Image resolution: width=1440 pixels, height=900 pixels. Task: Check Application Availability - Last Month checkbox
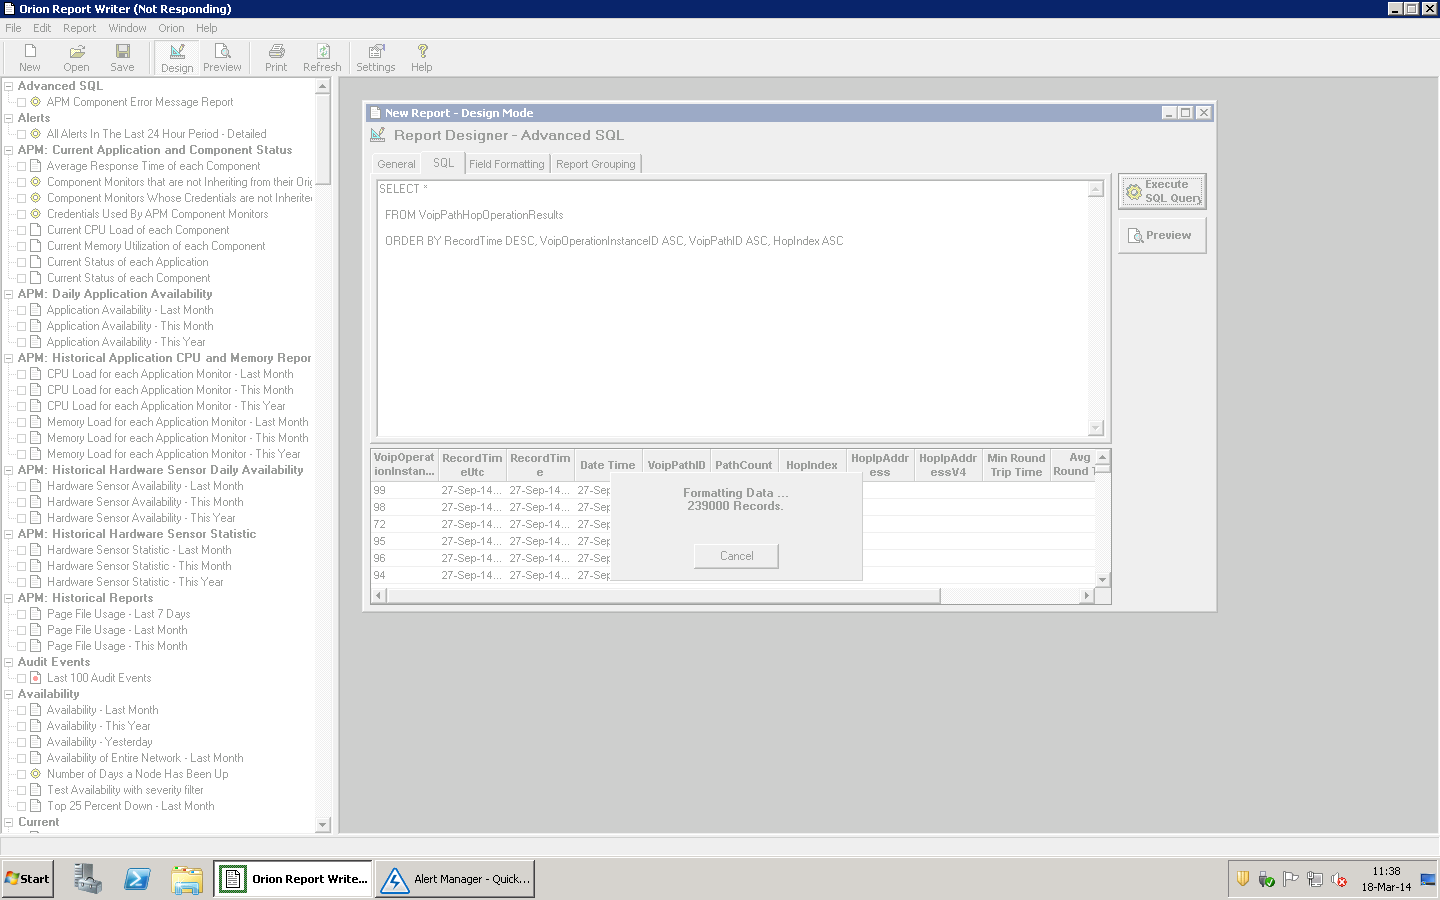click(x=22, y=310)
